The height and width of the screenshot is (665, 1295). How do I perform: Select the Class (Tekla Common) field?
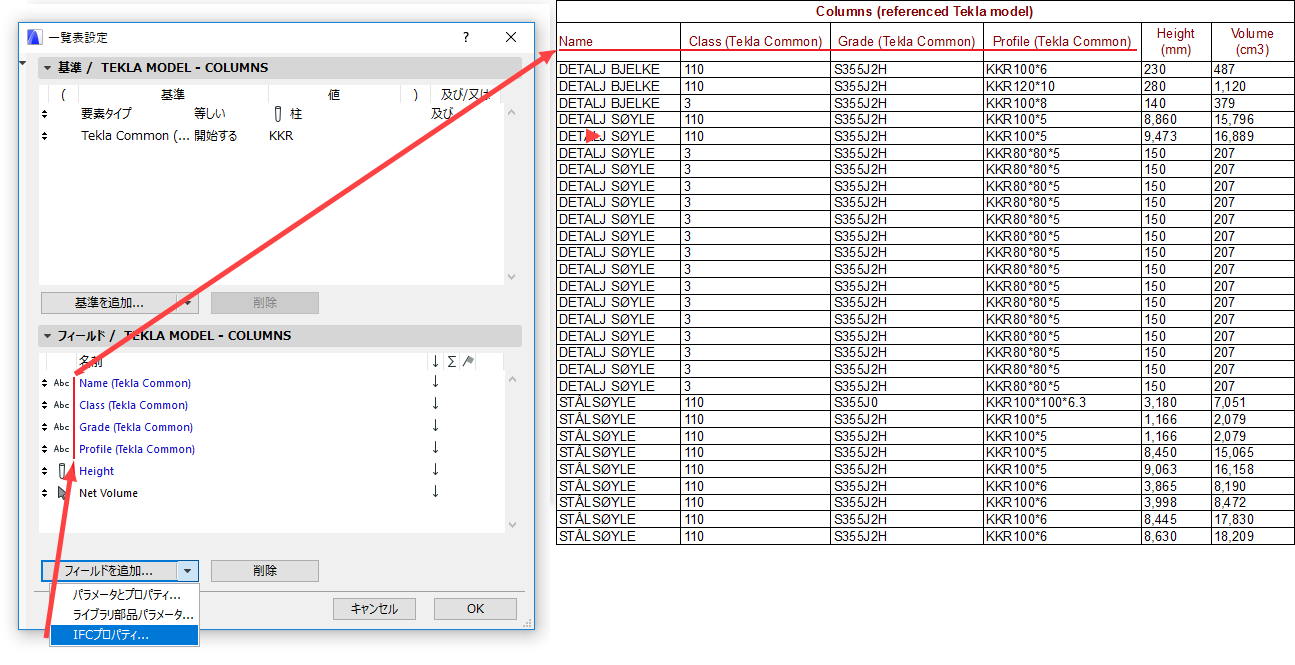134,405
